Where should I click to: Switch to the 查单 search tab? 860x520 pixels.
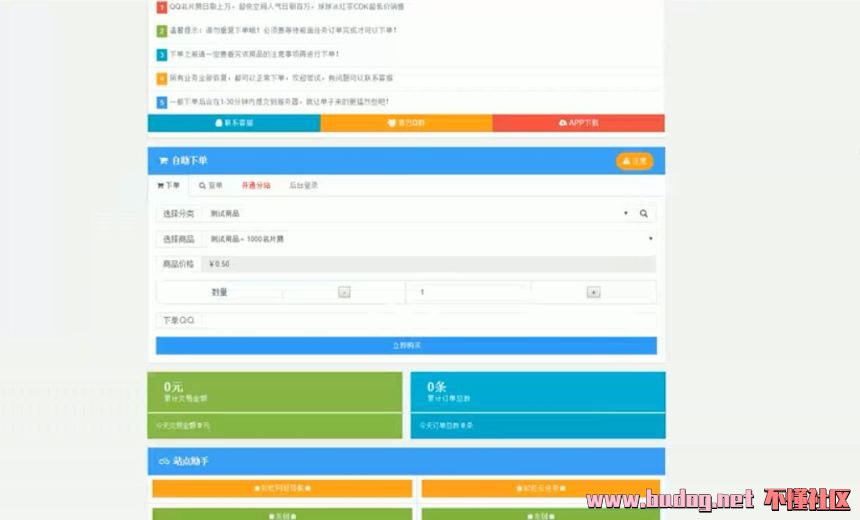(x=210, y=185)
